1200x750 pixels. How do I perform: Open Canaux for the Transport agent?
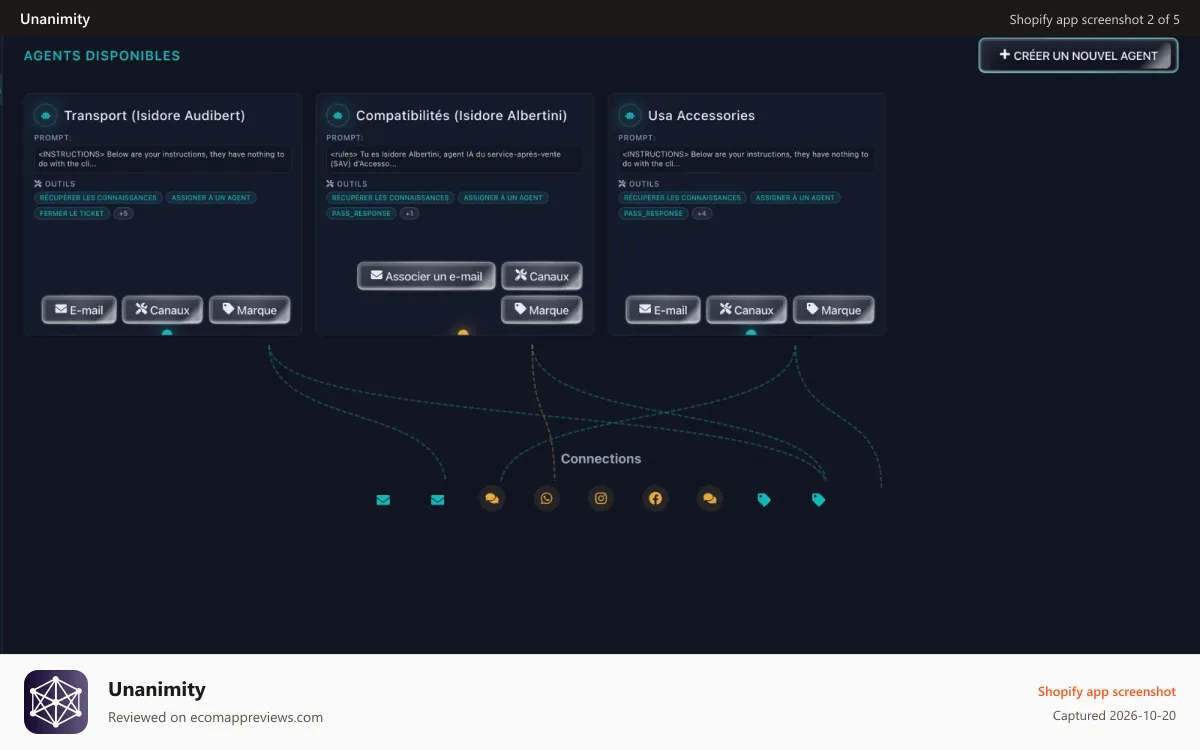163,310
